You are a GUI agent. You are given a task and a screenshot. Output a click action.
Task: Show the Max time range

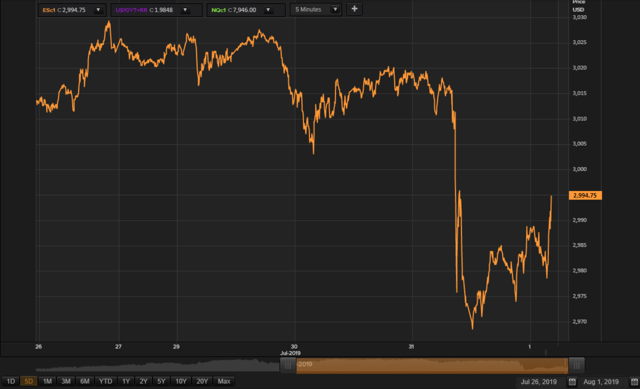click(224, 381)
